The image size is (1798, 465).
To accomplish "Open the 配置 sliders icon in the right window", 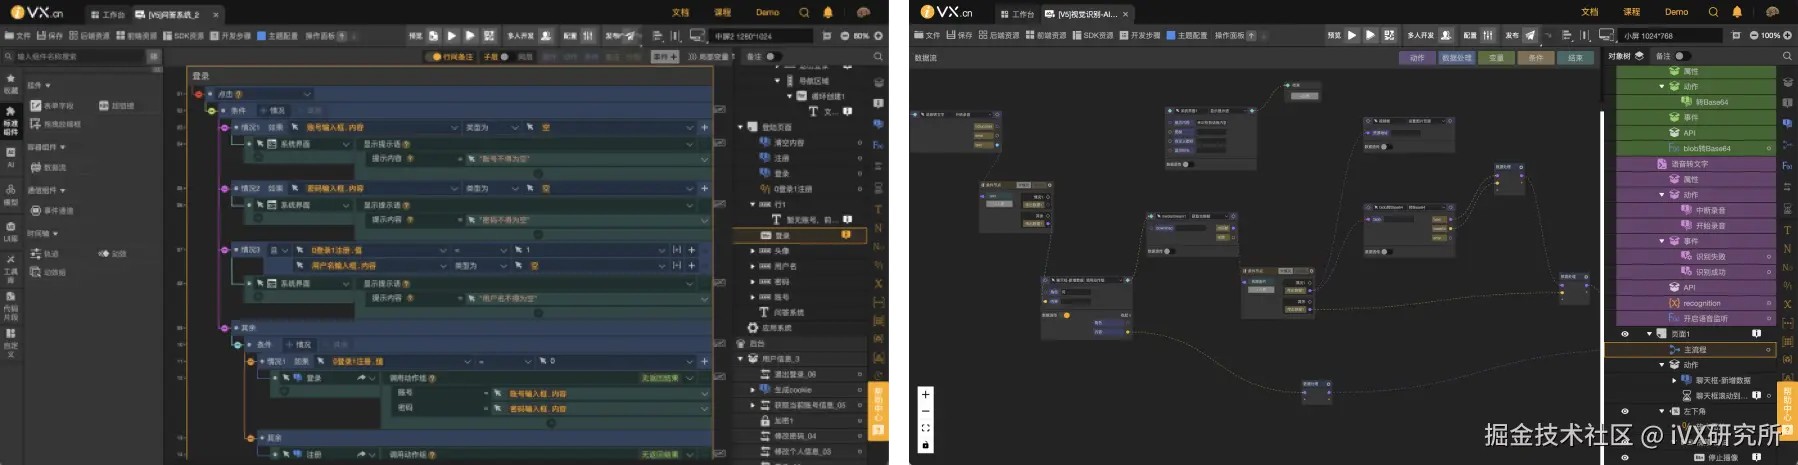I will [1488, 35].
